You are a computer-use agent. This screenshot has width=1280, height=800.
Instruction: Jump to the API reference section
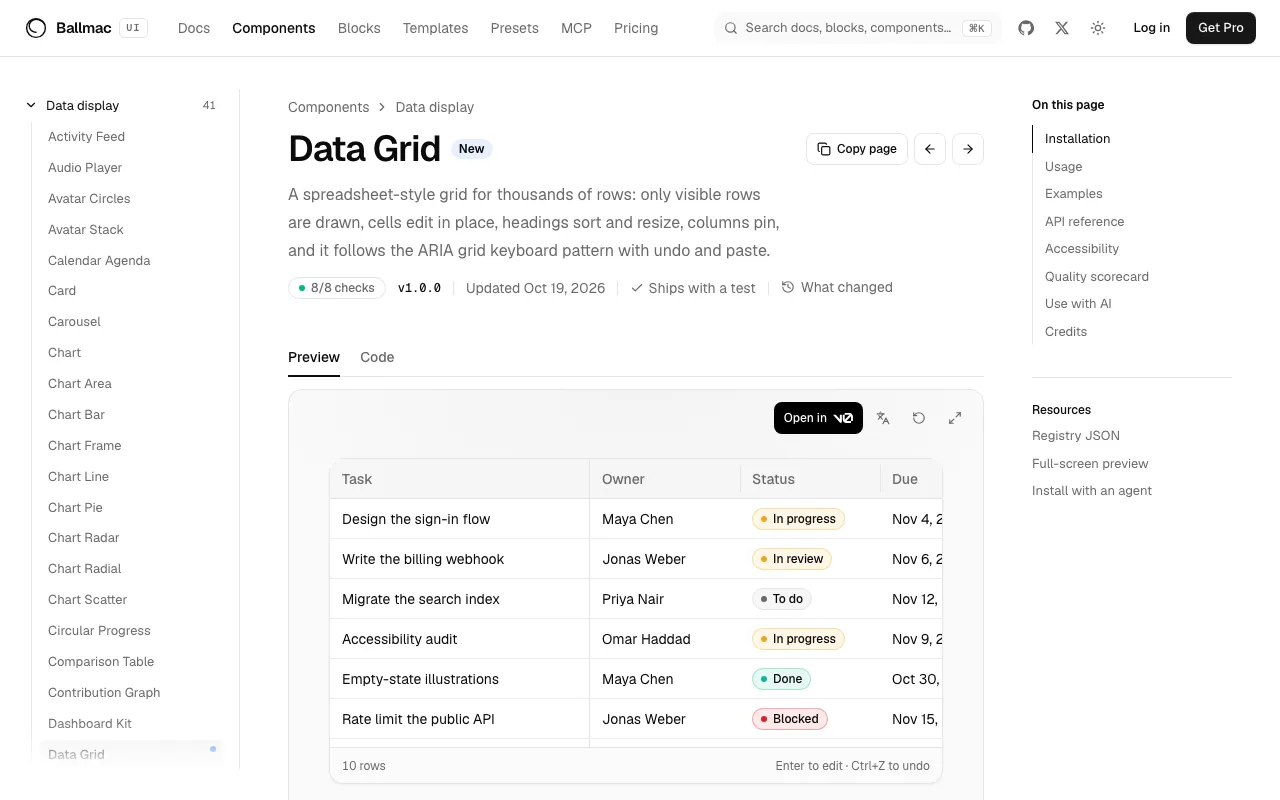1084,221
